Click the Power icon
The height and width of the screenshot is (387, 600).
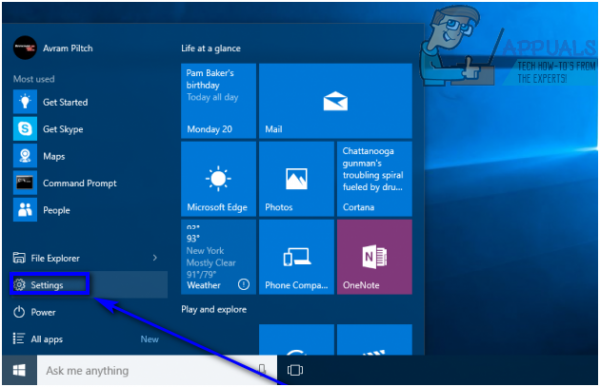pyautogui.click(x=19, y=312)
